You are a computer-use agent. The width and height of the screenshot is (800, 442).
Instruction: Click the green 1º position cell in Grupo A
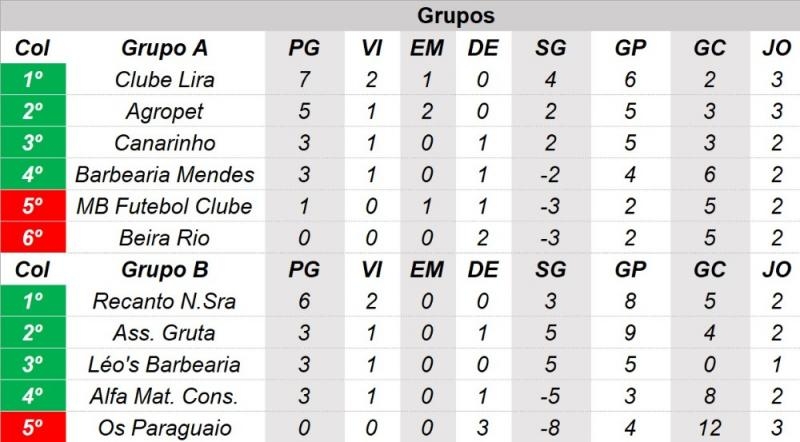point(33,79)
